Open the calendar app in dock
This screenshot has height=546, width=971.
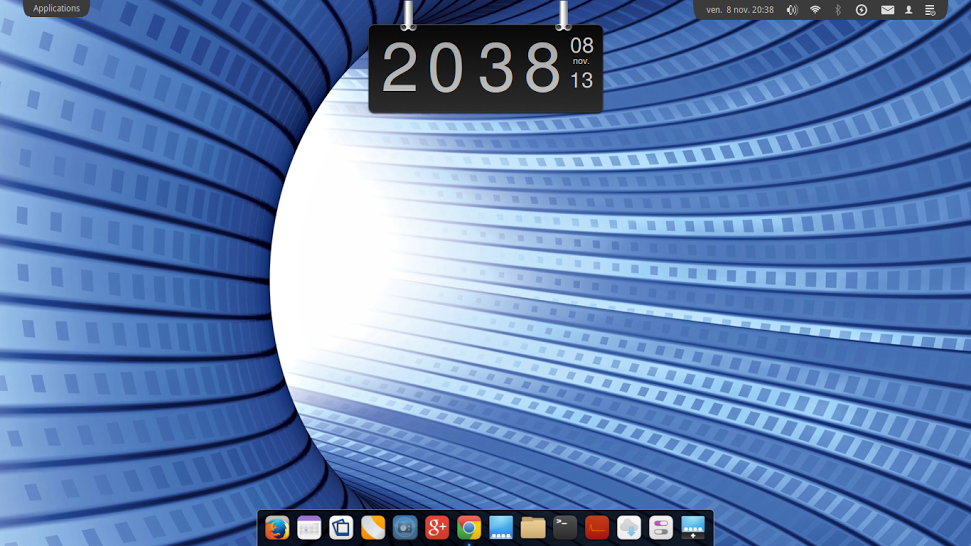click(309, 528)
